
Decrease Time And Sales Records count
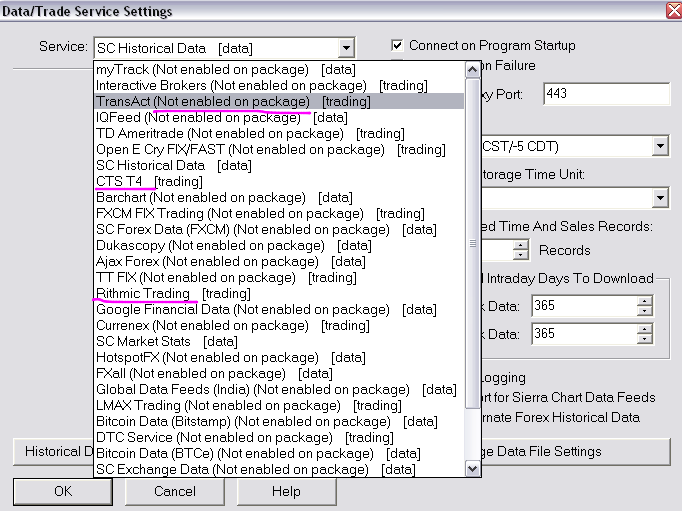pyautogui.click(x=520, y=255)
